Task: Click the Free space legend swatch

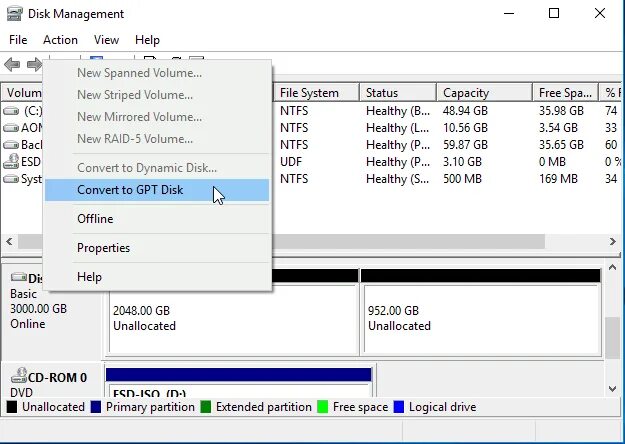Action: 322,407
